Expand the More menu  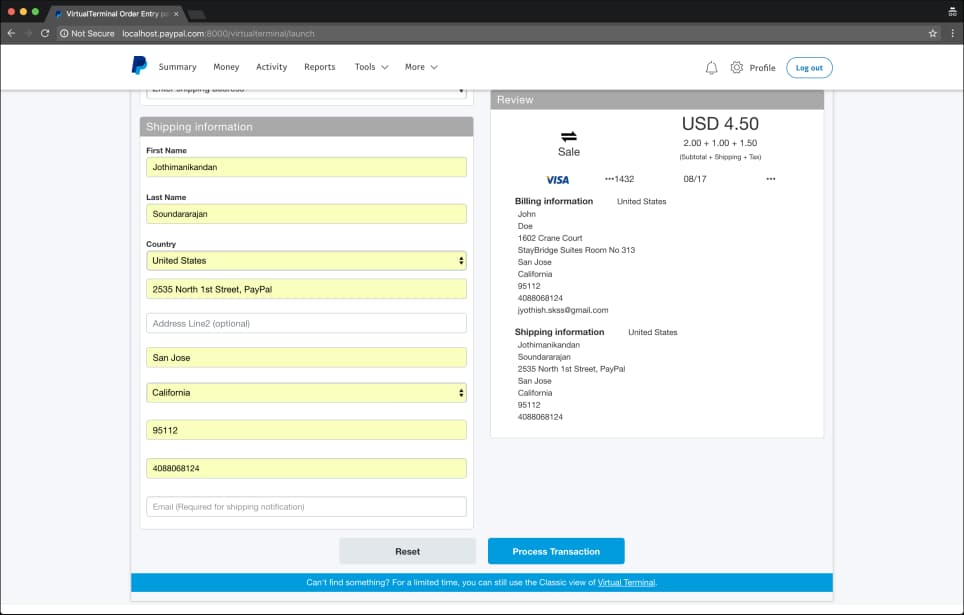[x=421, y=67]
